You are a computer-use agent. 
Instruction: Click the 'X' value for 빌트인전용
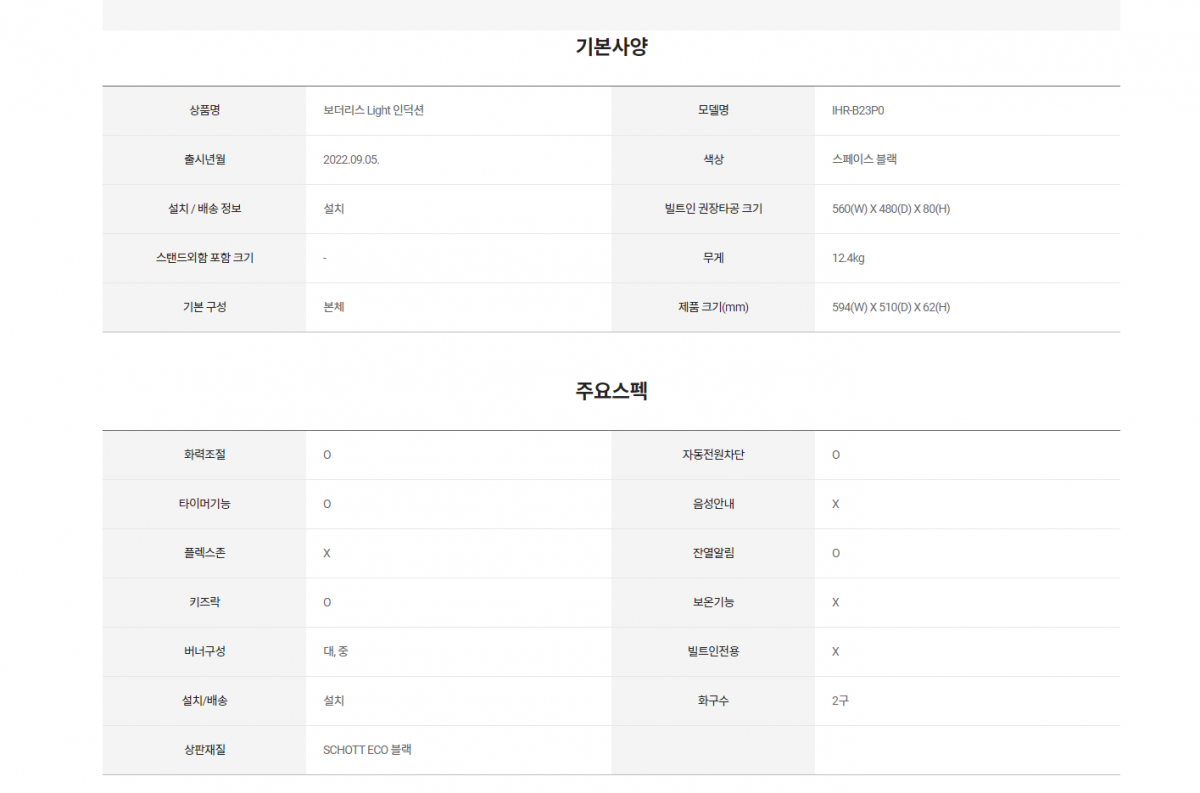[836, 652]
